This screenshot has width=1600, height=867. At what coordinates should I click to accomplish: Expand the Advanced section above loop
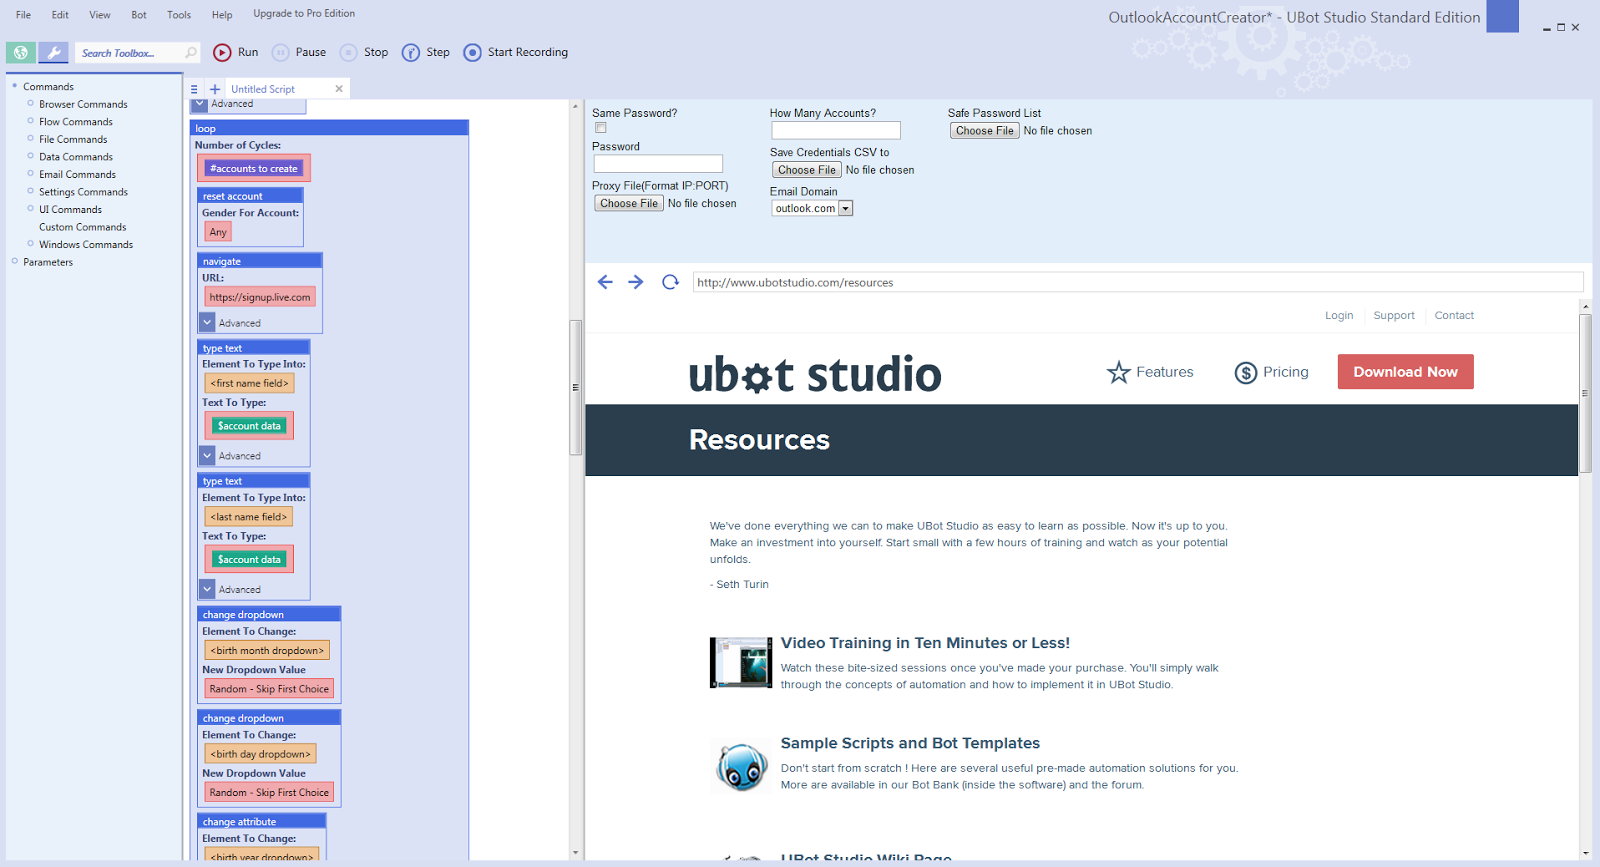(200, 103)
